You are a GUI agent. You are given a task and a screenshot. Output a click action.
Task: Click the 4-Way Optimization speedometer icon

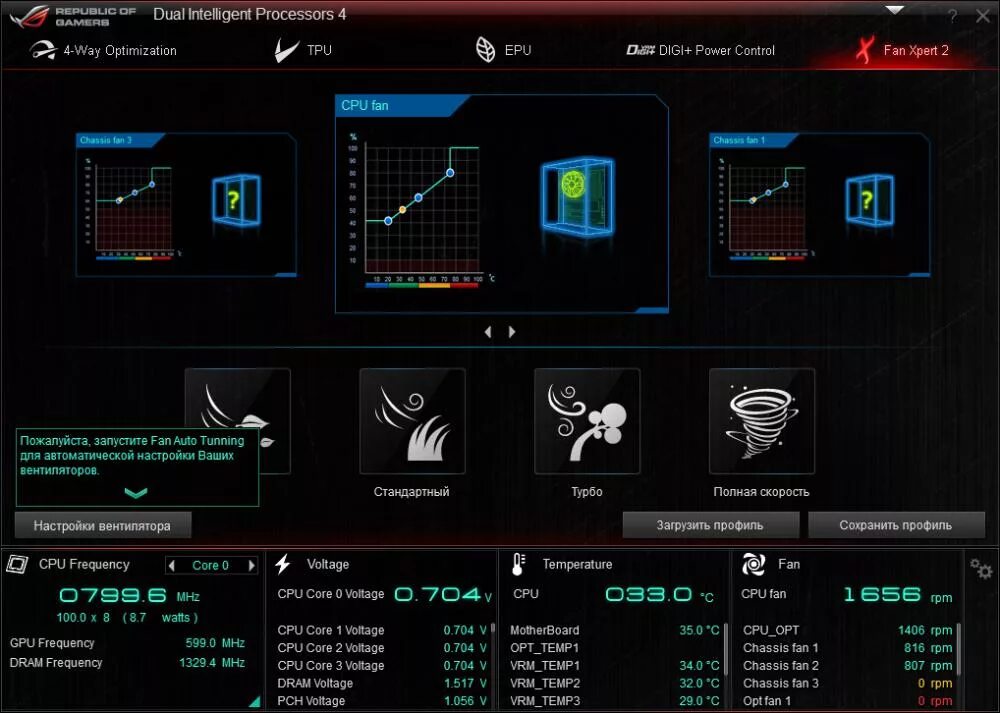[42, 50]
